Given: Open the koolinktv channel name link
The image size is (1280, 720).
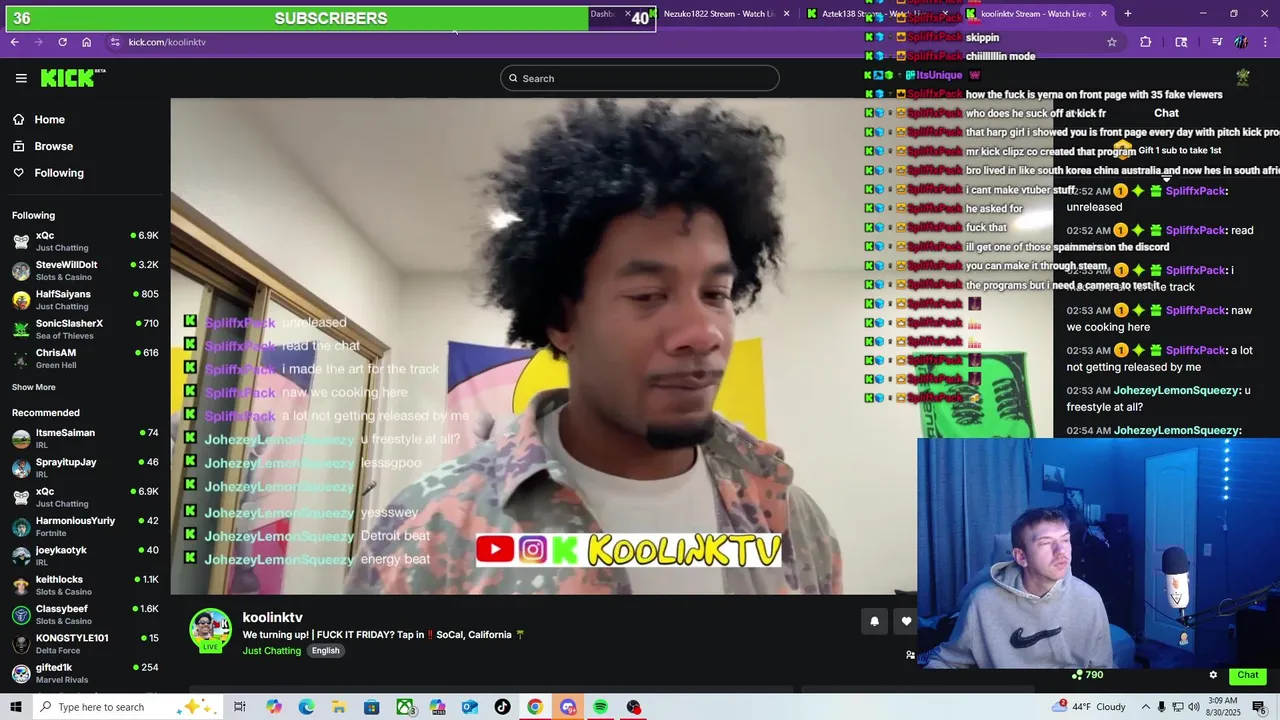Looking at the screenshot, I should pos(272,617).
